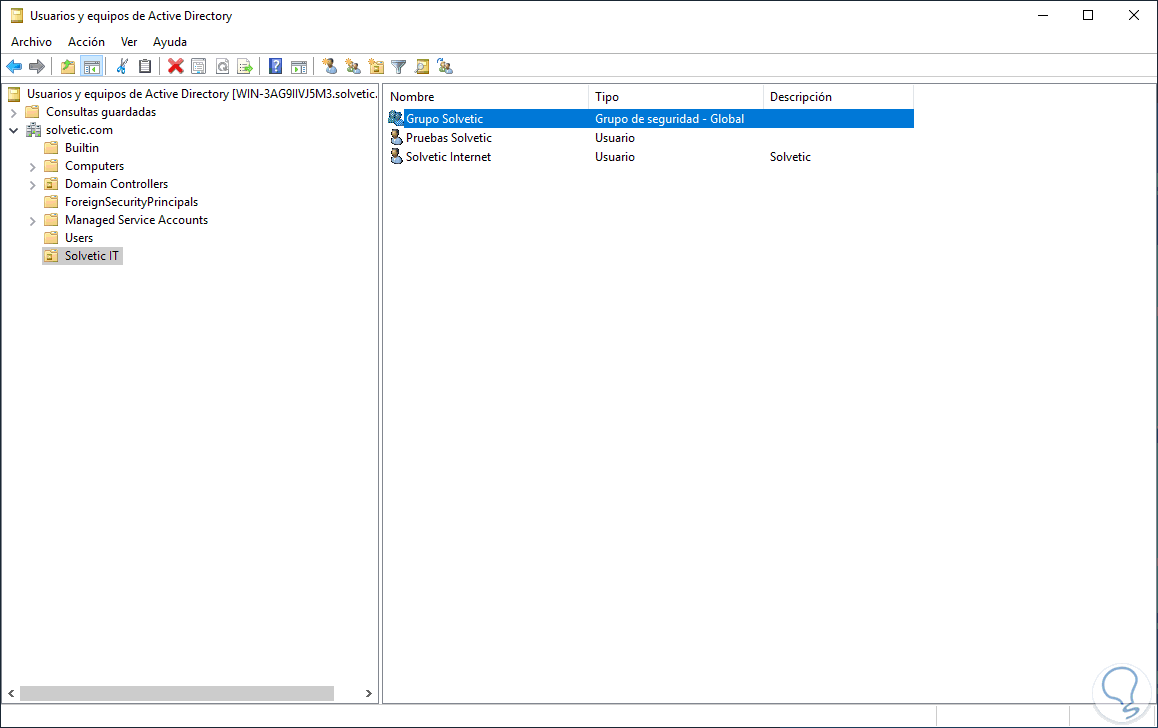Open filter options funnel icon

point(399,66)
